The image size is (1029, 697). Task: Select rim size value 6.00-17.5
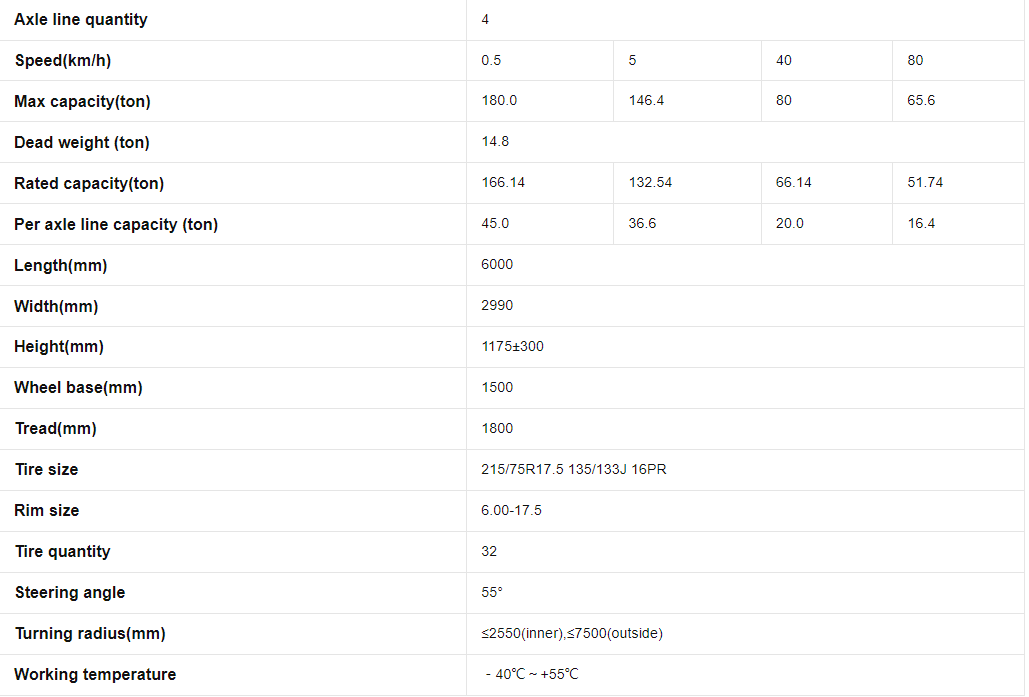coord(511,511)
